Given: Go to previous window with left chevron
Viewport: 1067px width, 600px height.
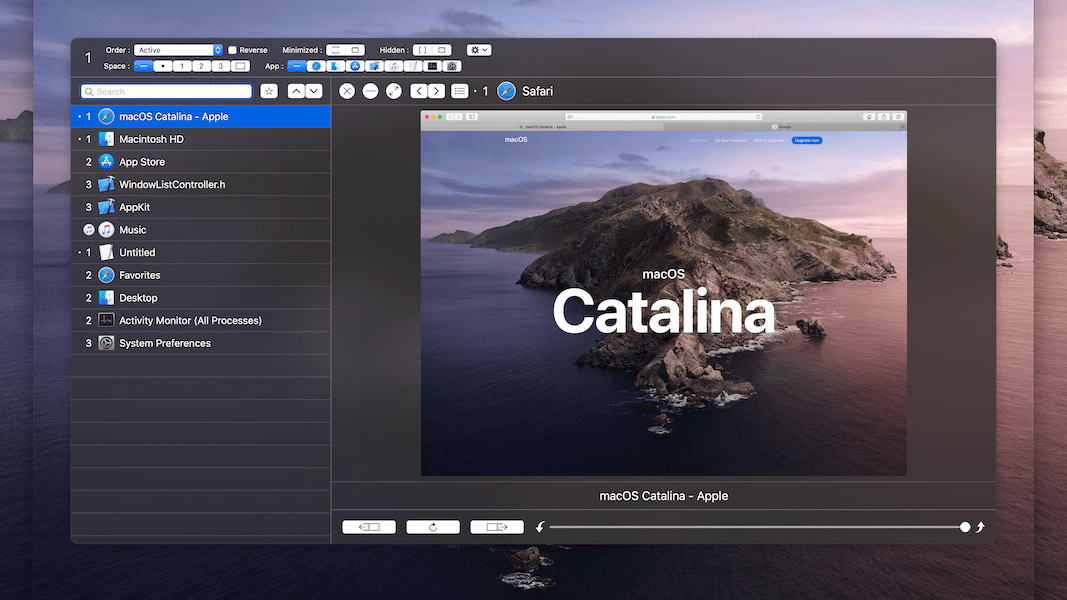Looking at the screenshot, I should pyautogui.click(x=419, y=91).
